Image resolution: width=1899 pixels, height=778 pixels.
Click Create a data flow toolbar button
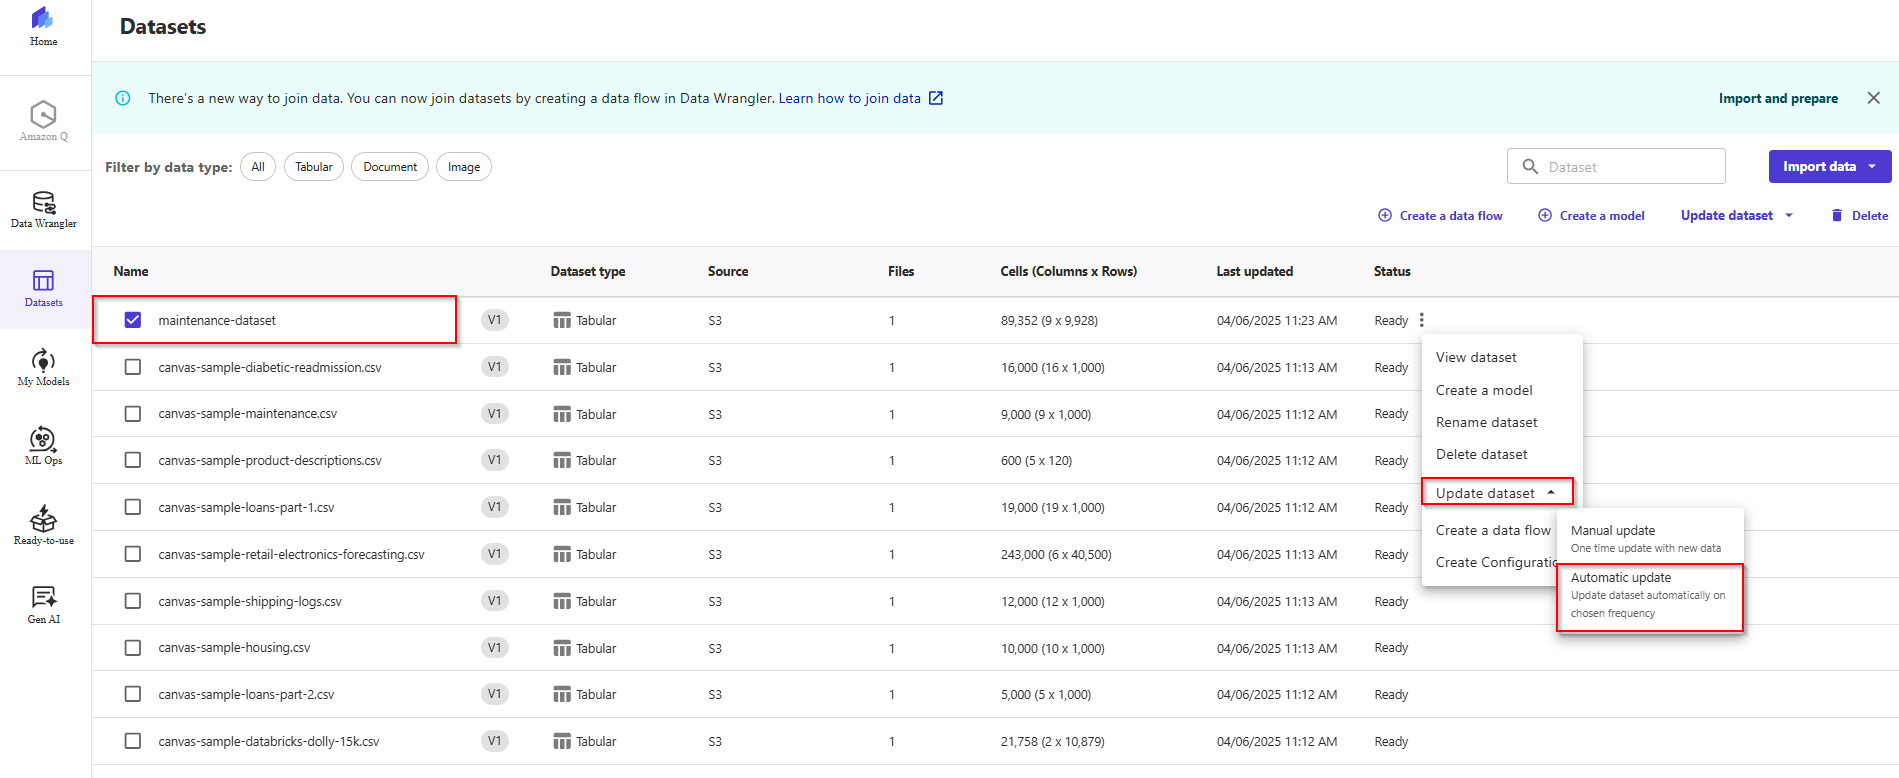click(1440, 215)
